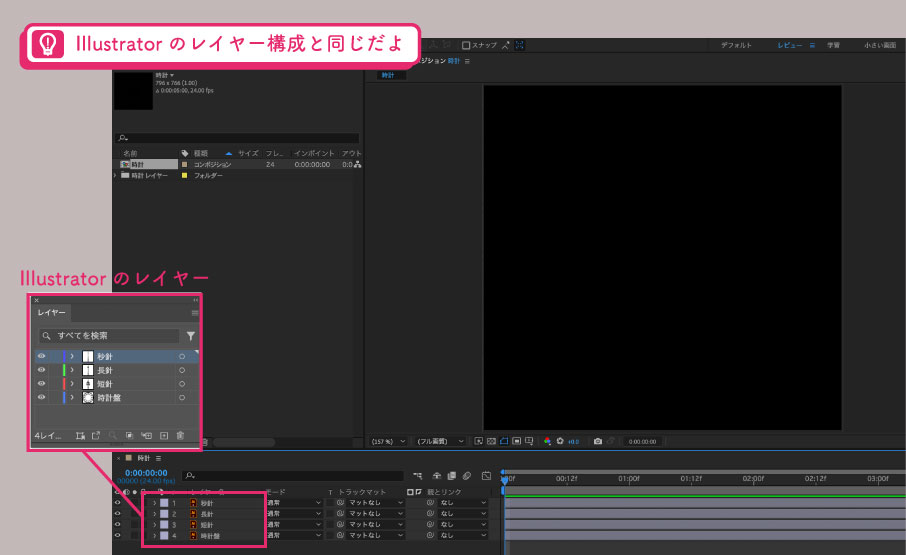The image size is (906, 555).
Task: Click reset exposure icon in viewer footer
Action: click(x=560, y=441)
